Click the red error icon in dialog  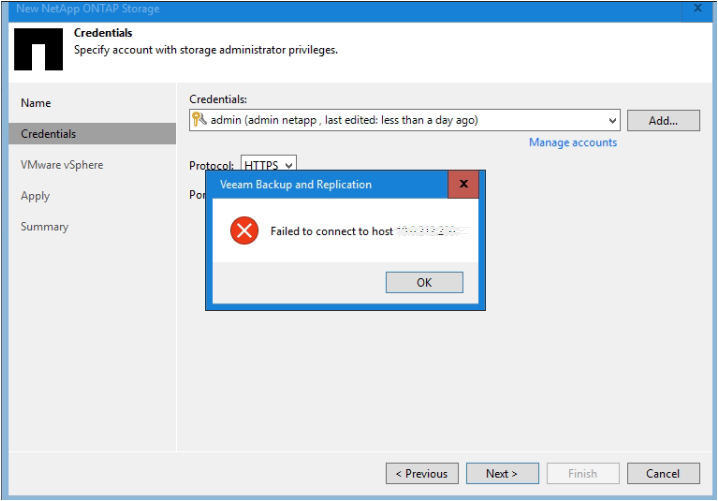[244, 230]
